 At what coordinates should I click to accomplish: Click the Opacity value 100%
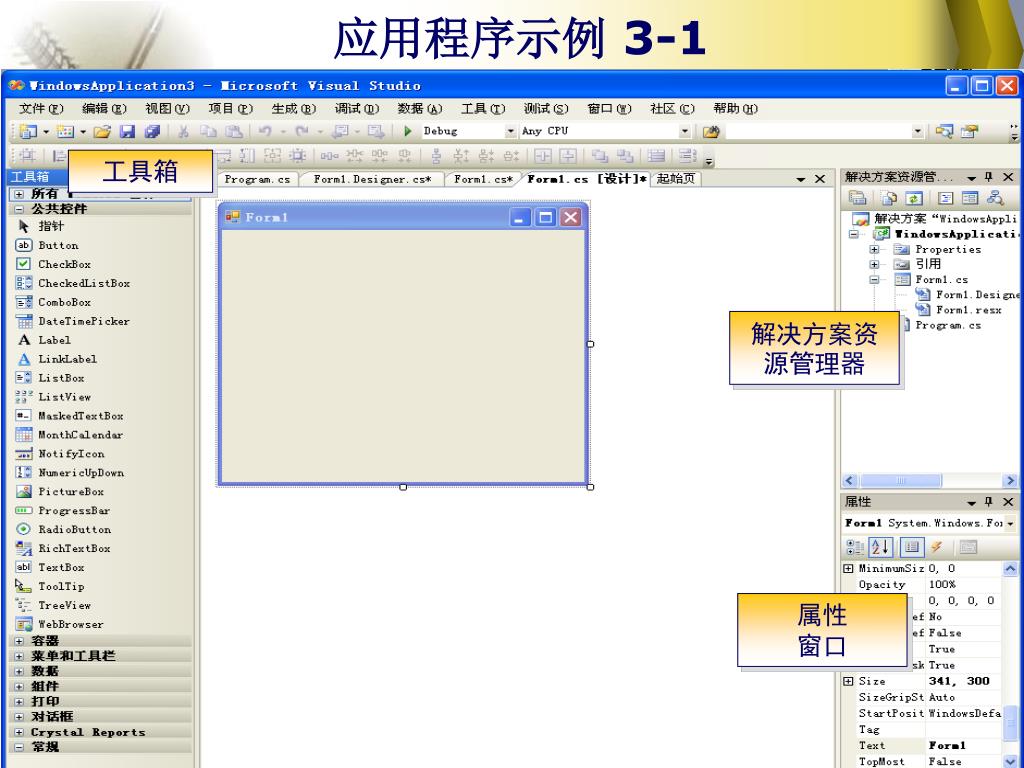(x=942, y=584)
